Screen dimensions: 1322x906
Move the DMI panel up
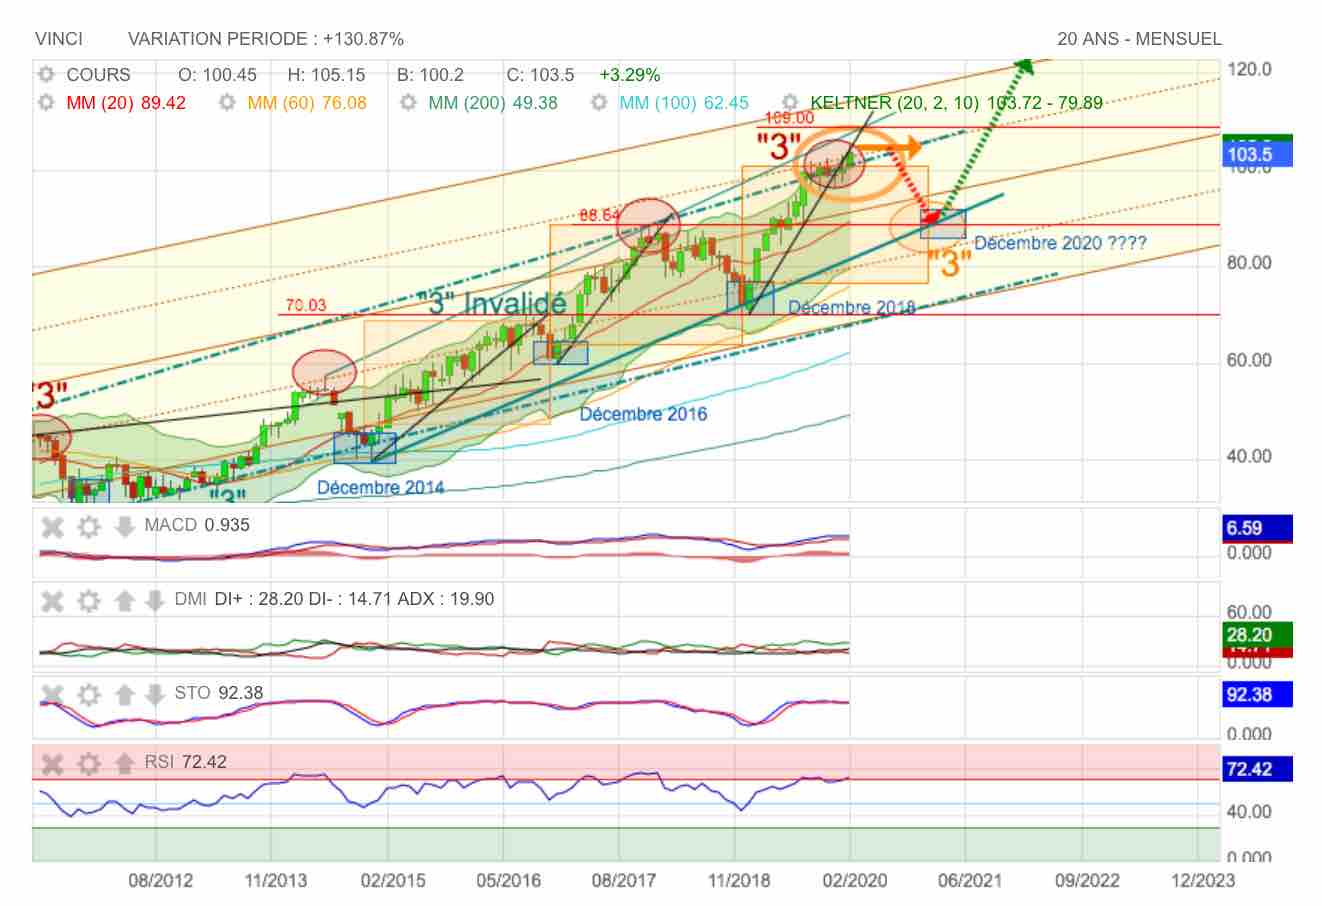pos(124,600)
